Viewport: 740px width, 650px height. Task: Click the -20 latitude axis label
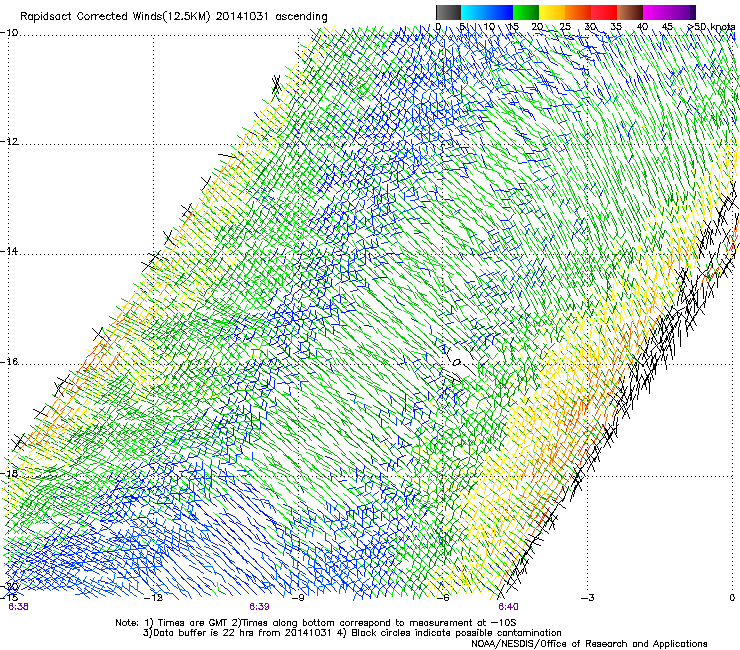9,587
